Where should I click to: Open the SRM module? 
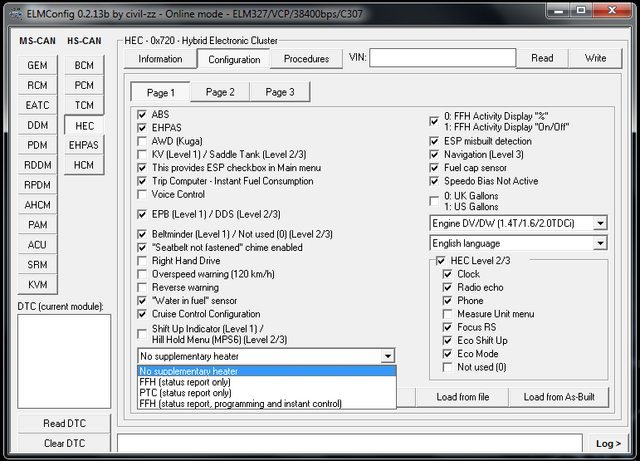[x=37, y=265]
